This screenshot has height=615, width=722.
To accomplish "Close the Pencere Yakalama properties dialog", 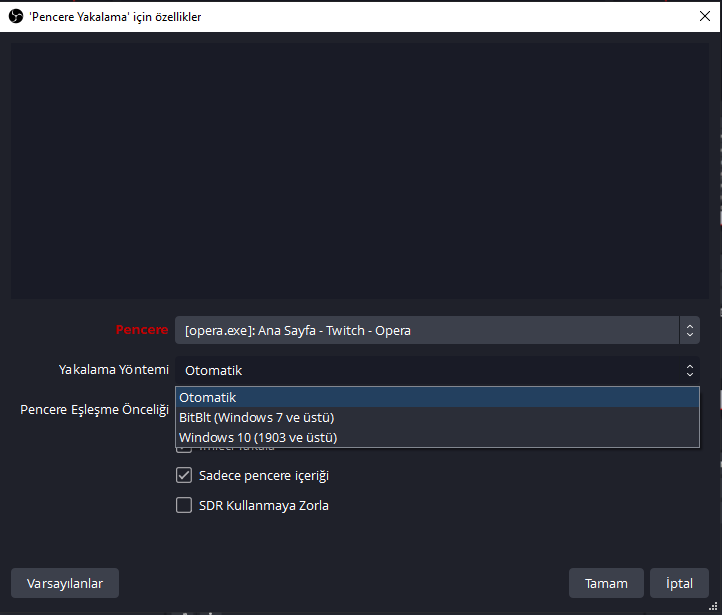I will [x=705, y=17].
